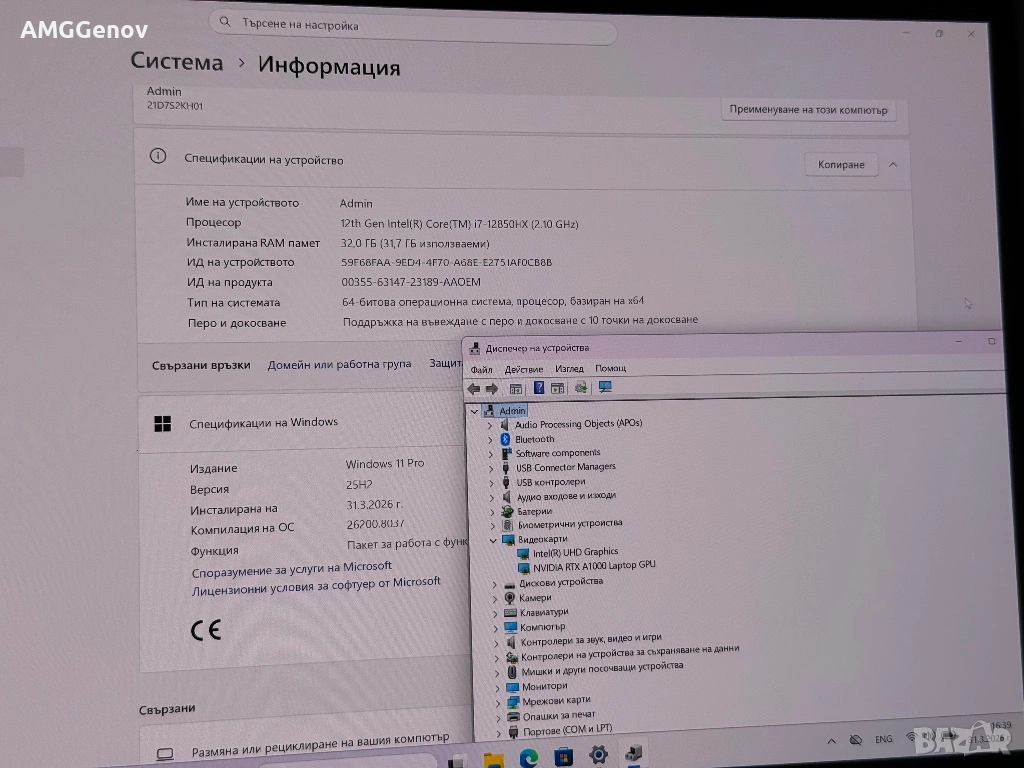Expand the USB Connector Managers node
Image resolution: width=1024 pixels, height=768 pixels.
click(491, 469)
